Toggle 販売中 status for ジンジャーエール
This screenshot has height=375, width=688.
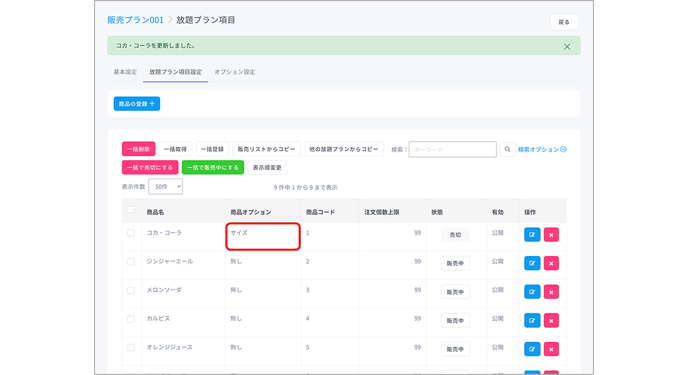[455, 263]
